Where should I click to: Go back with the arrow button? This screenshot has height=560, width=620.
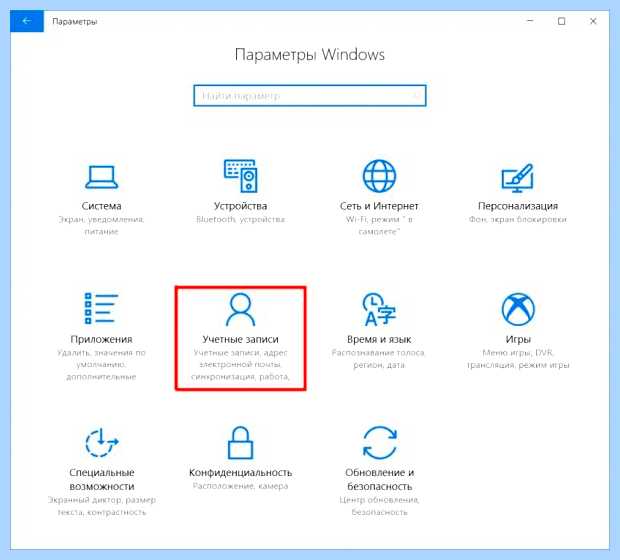click(x=26, y=21)
